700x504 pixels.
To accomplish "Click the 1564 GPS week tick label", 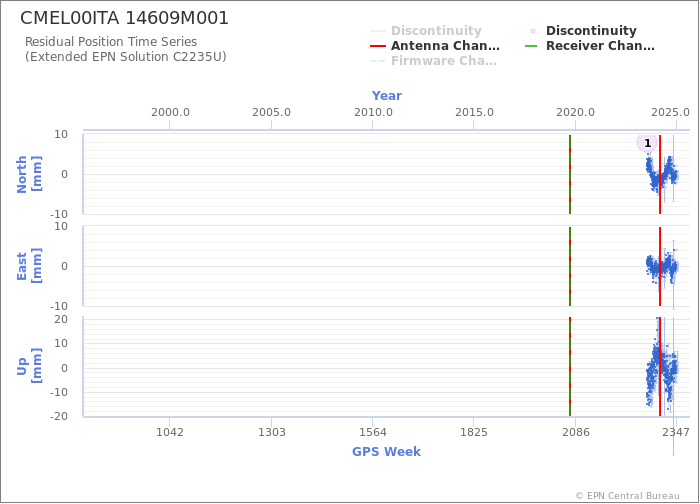I will (x=373, y=432).
